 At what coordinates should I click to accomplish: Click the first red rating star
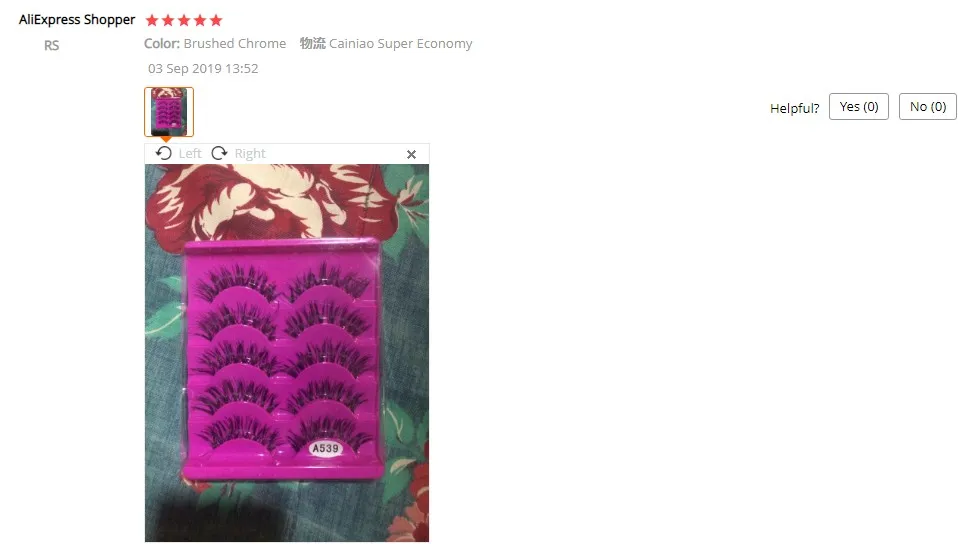point(152,20)
